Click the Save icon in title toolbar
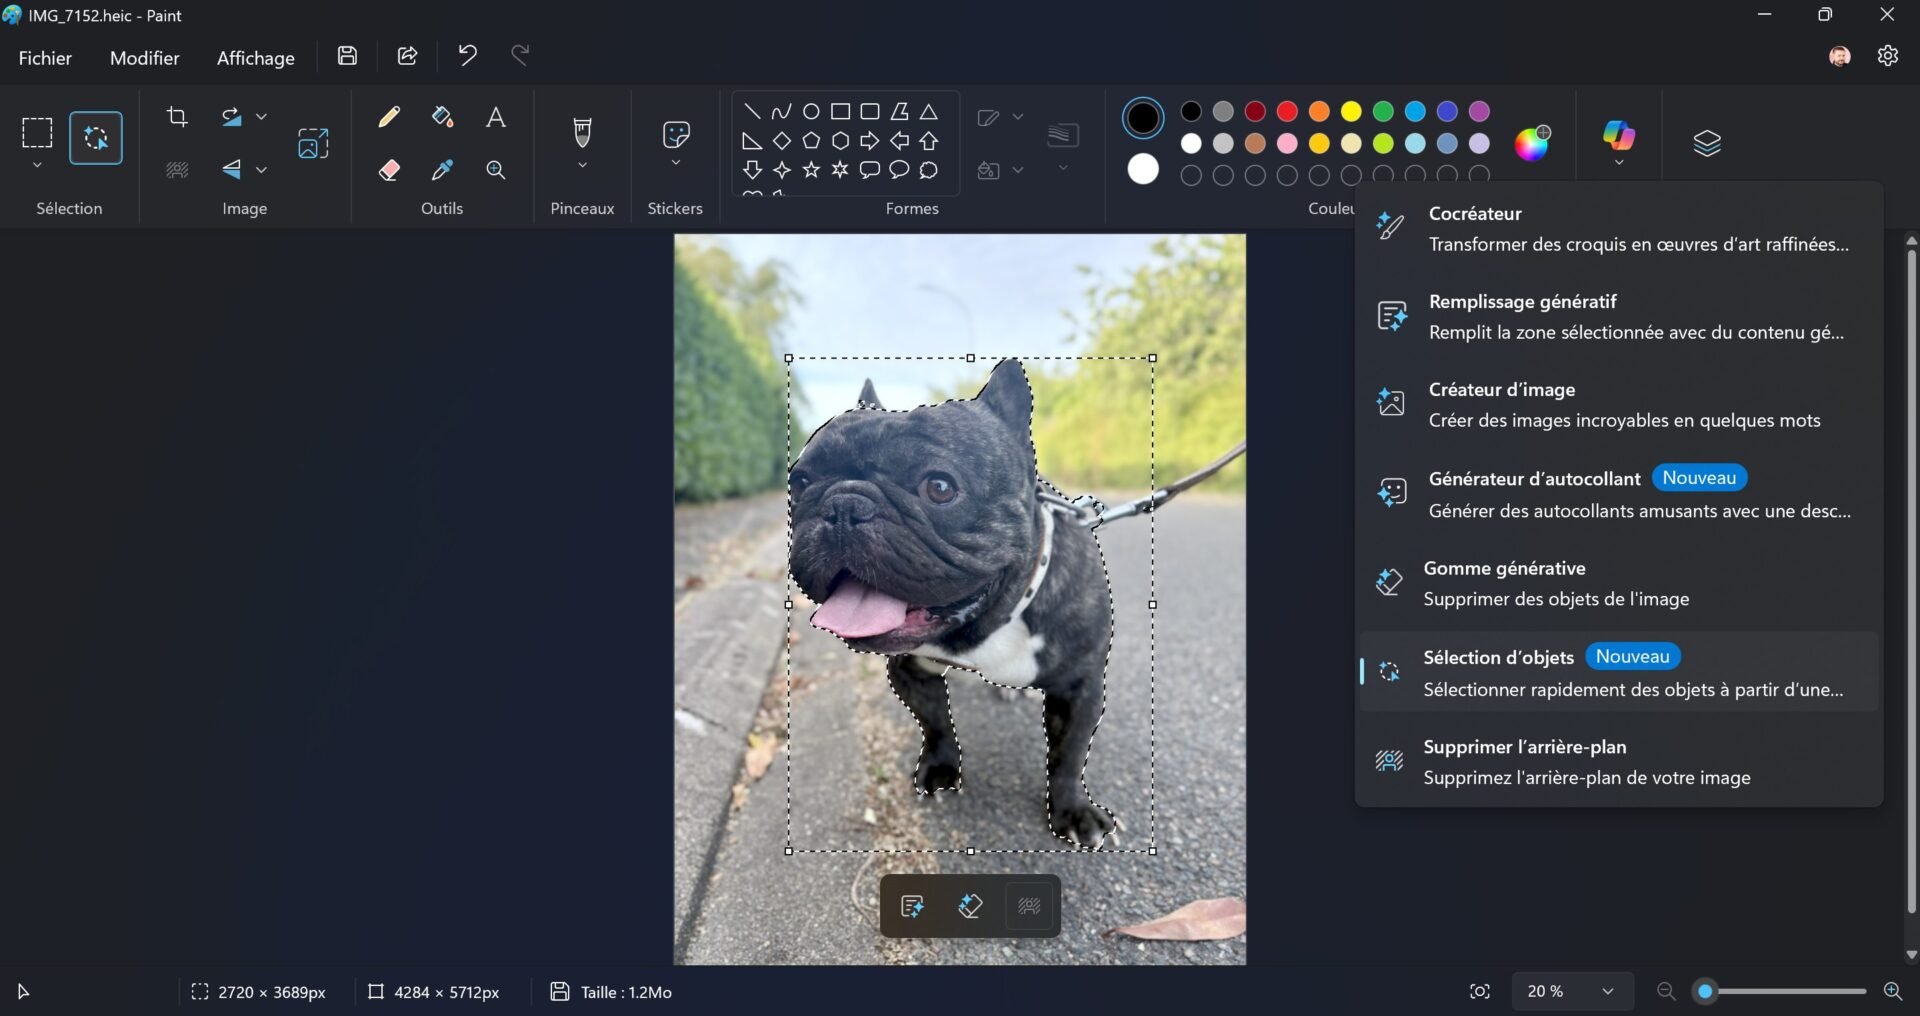The width and height of the screenshot is (1920, 1016). 347,56
